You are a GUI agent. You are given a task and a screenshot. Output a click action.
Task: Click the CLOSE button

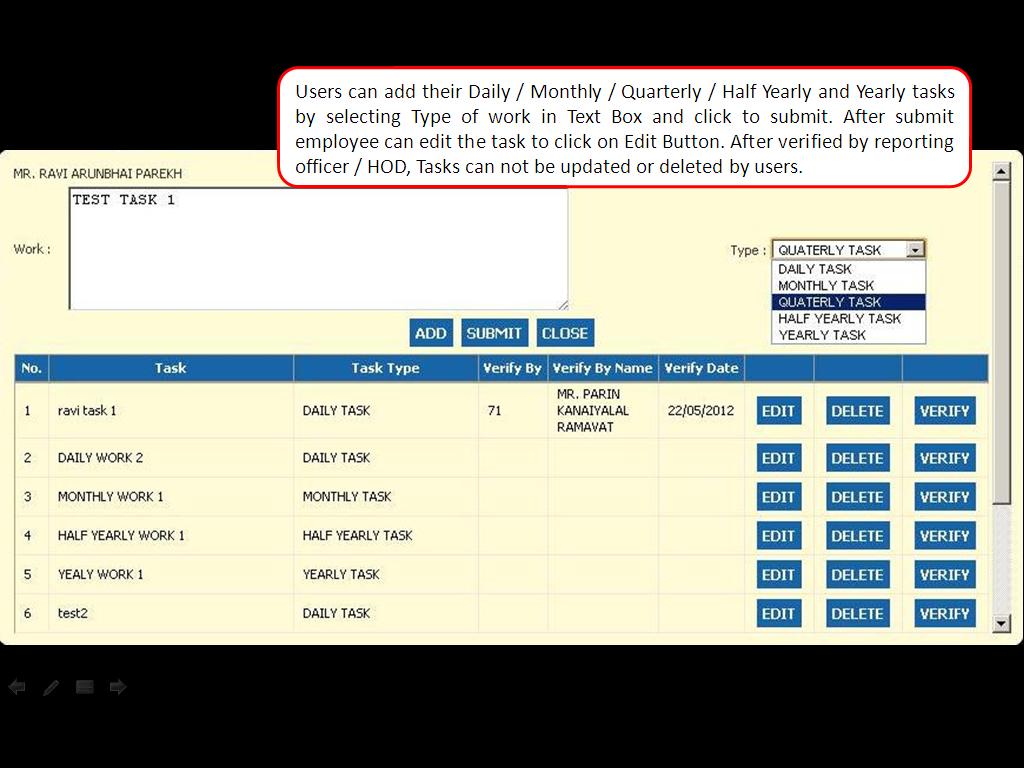point(565,333)
